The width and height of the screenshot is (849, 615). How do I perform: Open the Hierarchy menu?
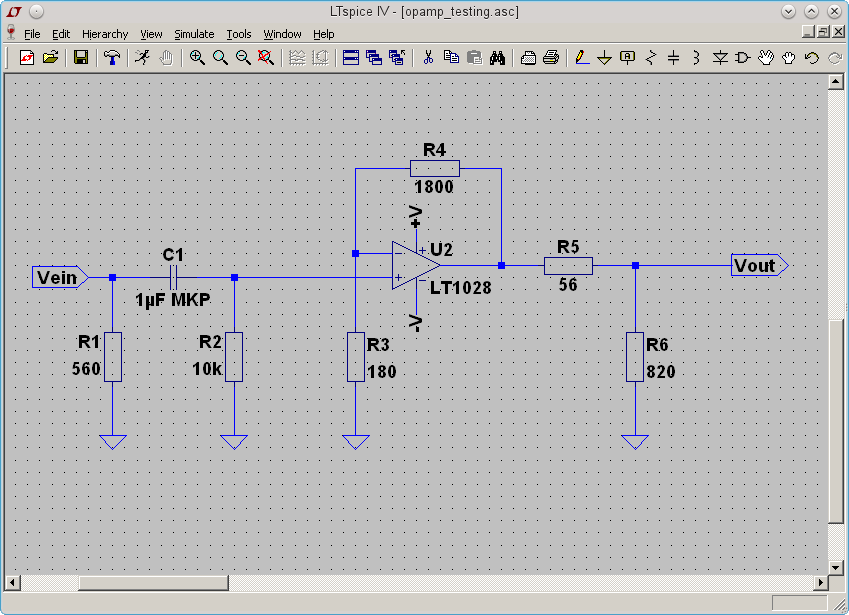click(x=105, y=34)
